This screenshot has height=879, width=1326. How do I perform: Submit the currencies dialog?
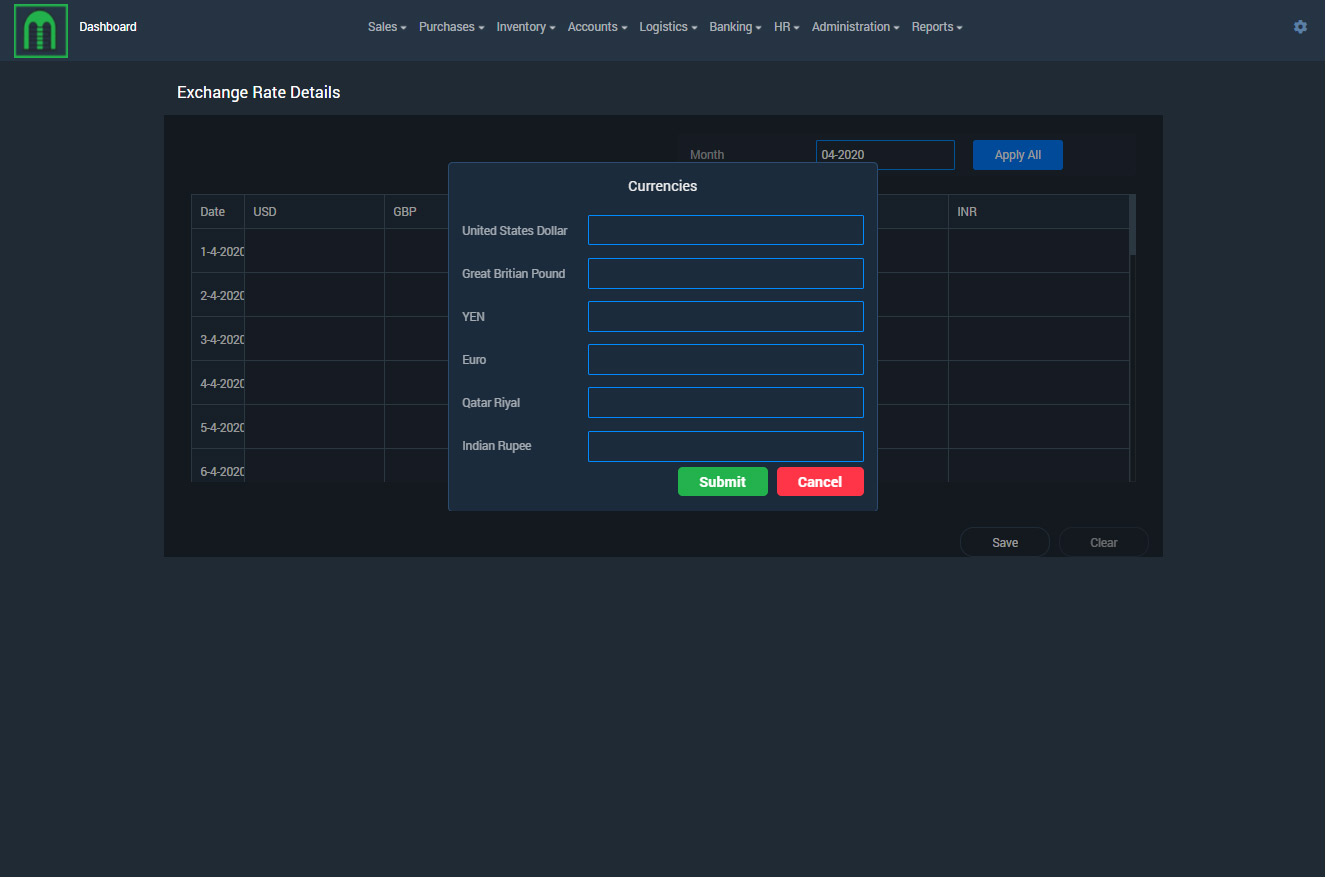click(723, 482)
